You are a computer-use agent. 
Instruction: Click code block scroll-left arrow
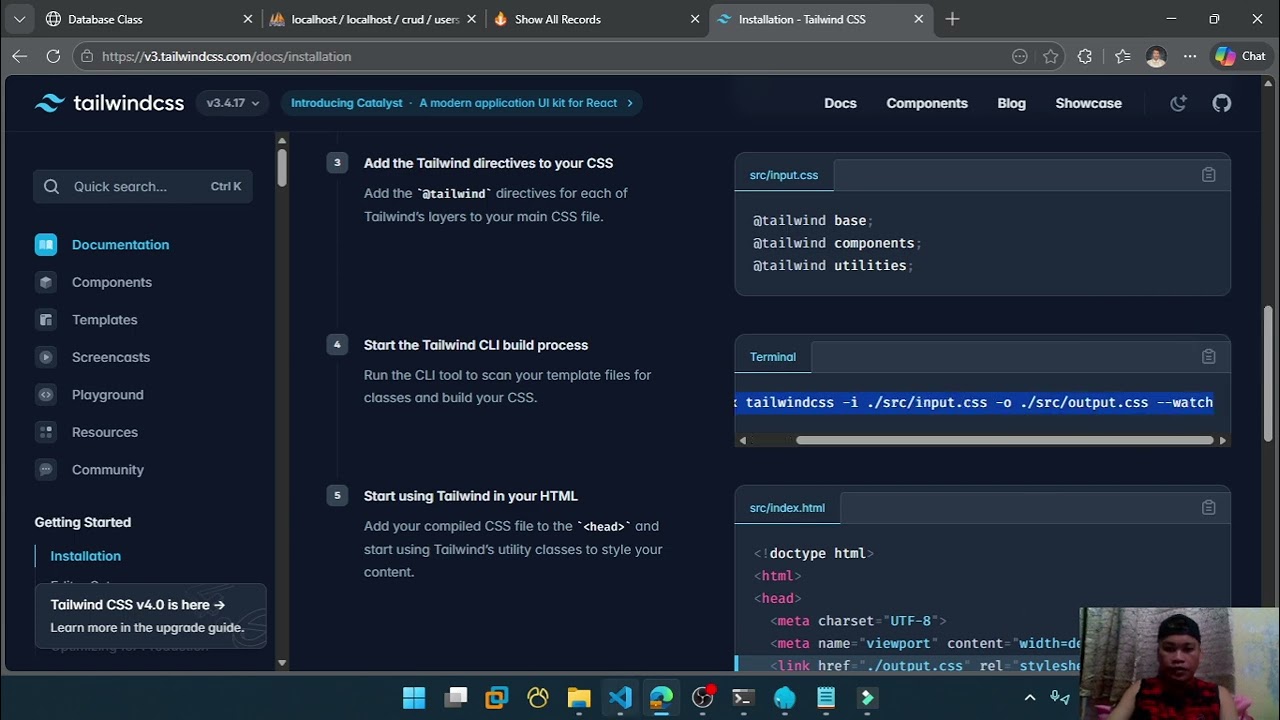point(742,440)
